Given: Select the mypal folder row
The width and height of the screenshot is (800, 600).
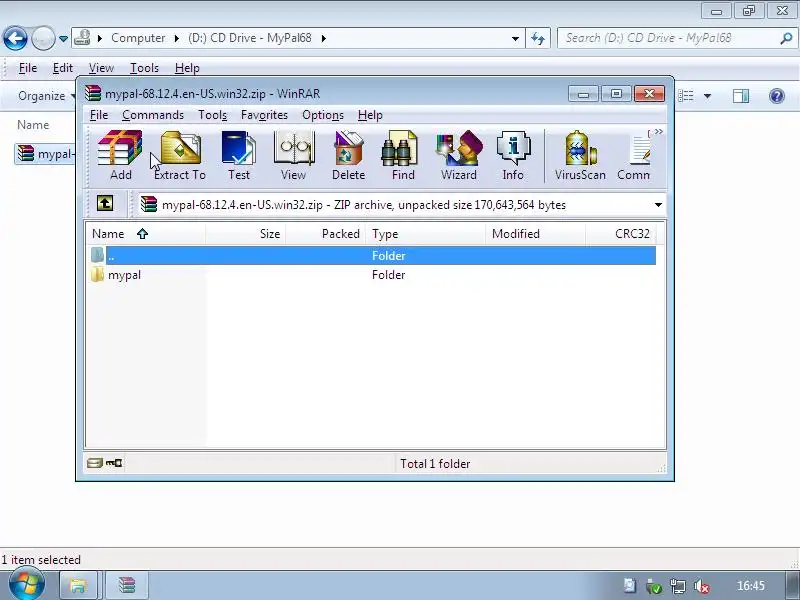Looking at the screenshot, I should point(373,275).
